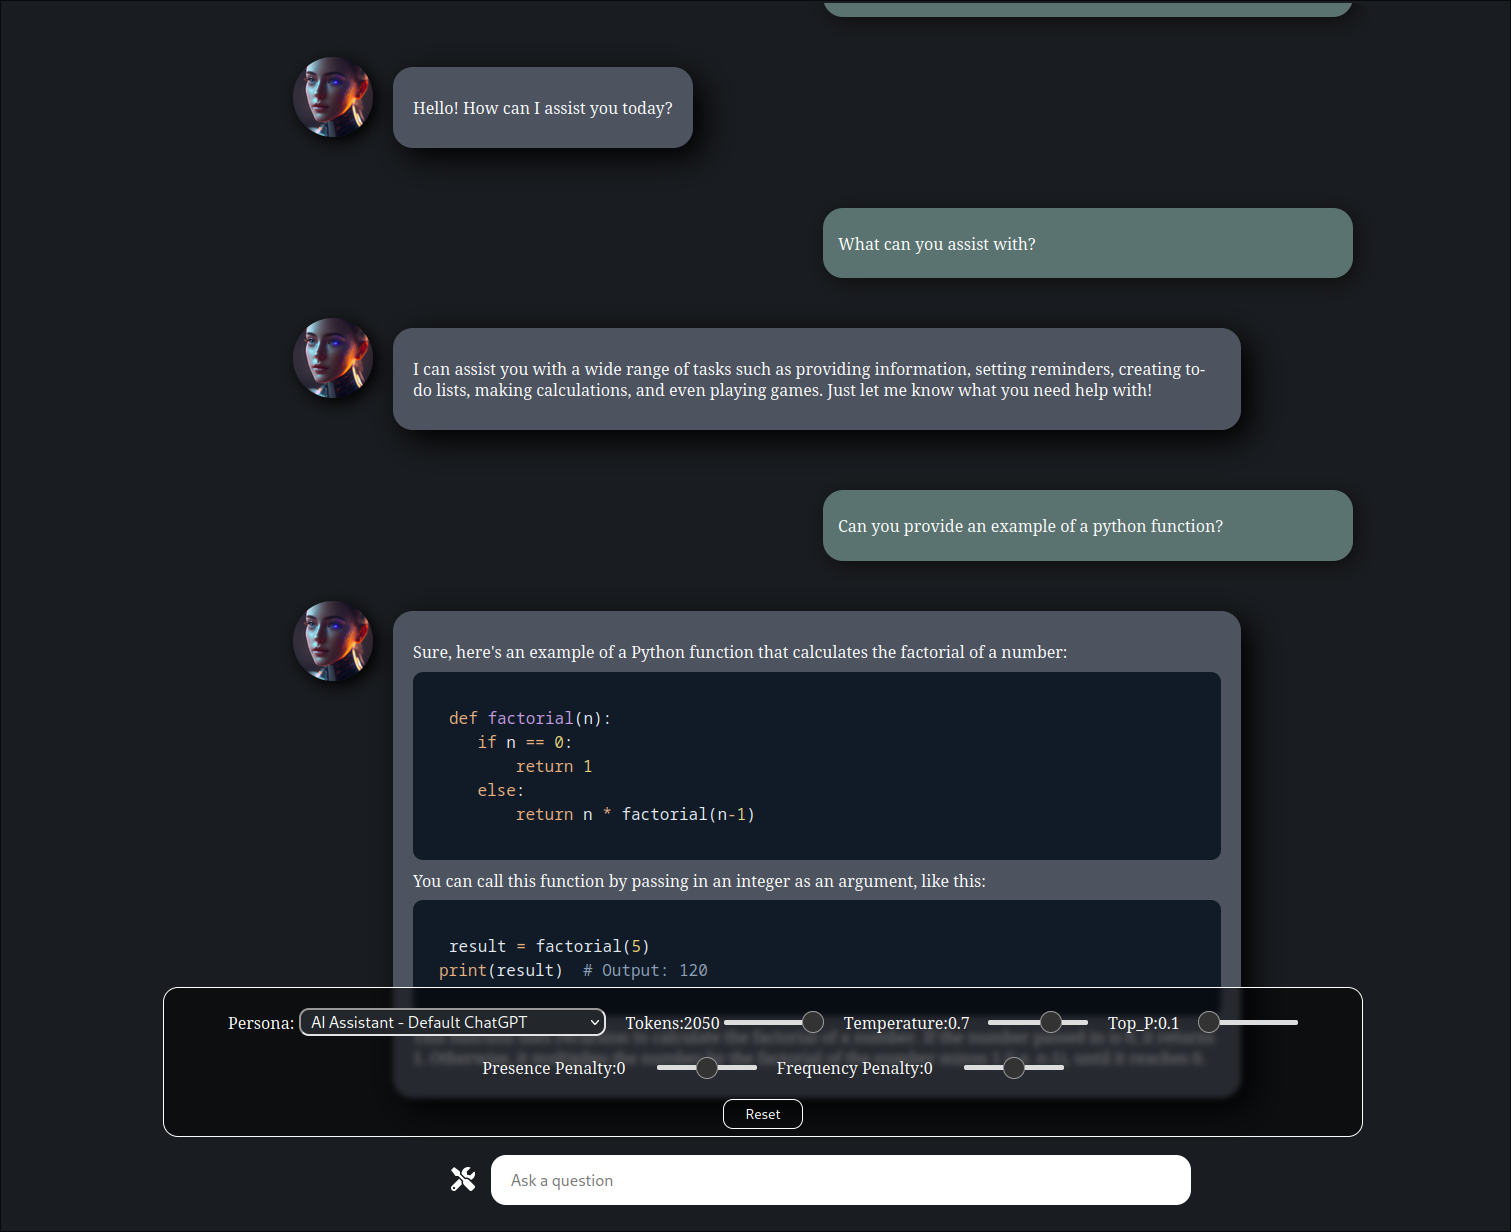1511x1232 pixels.
Task: Click the tools settings icon beside the question box
Action: click(463, 1180)
